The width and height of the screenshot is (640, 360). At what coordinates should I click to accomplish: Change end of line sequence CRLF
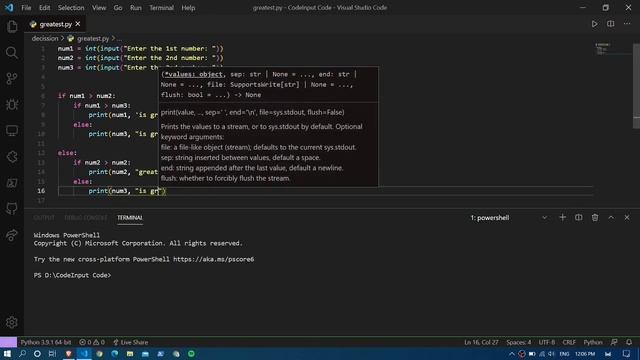(569, 342)
